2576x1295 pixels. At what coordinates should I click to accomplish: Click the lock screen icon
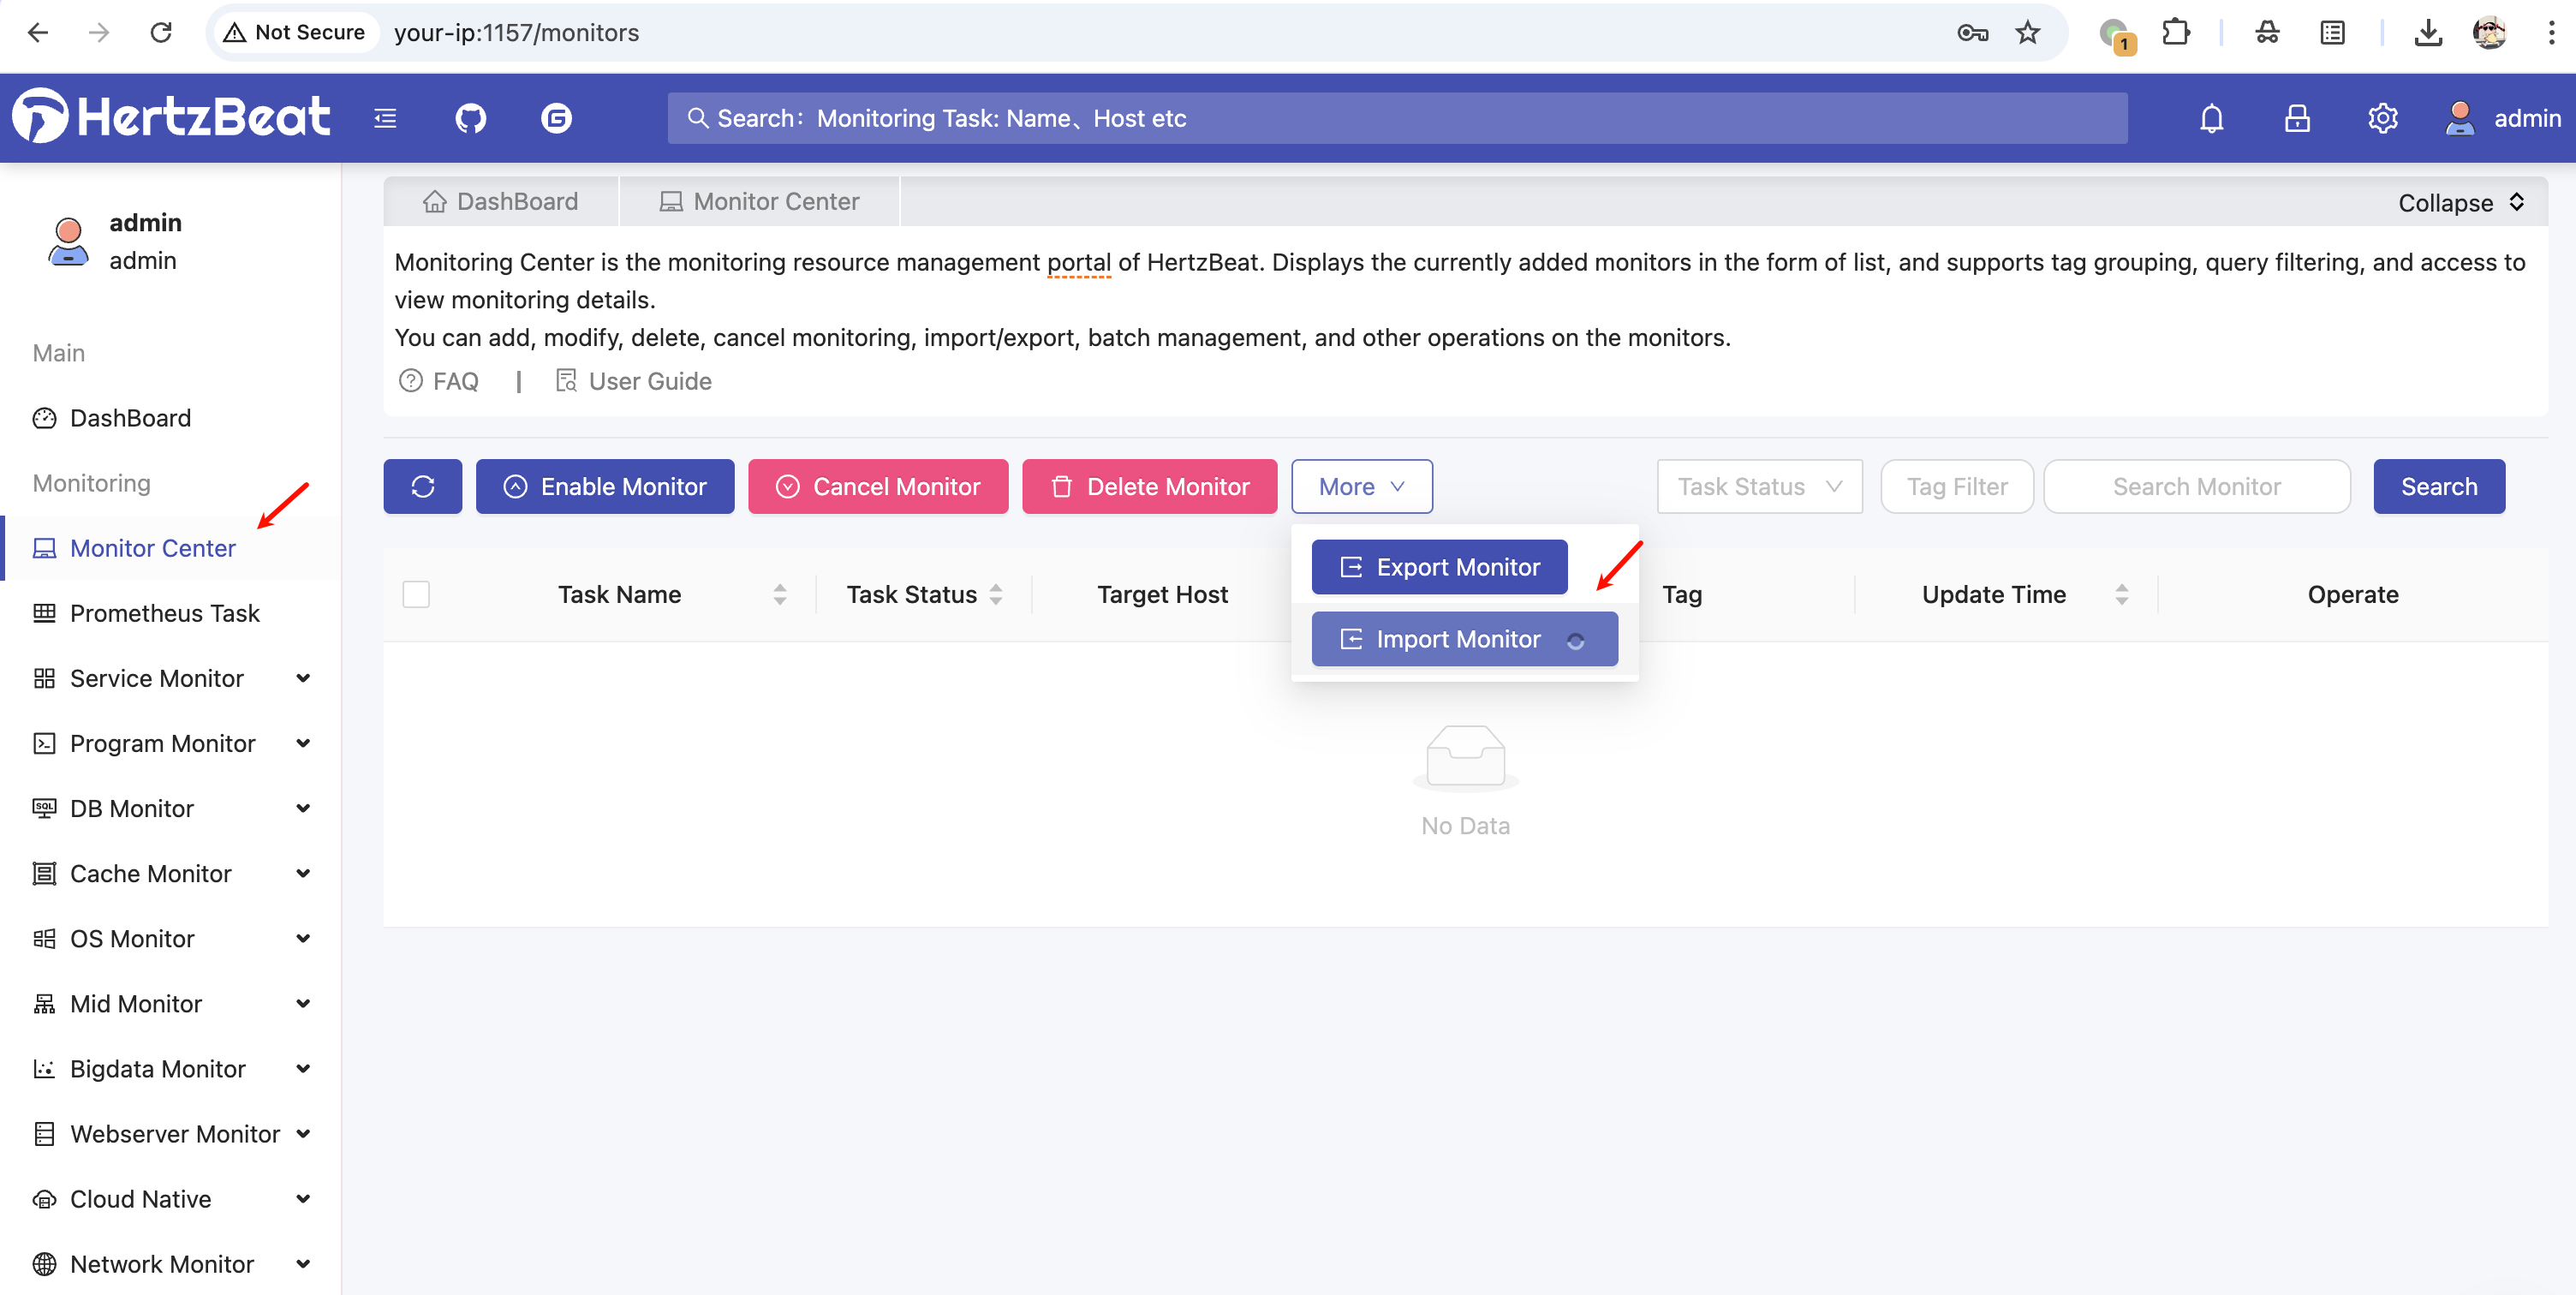(2297, 118)
